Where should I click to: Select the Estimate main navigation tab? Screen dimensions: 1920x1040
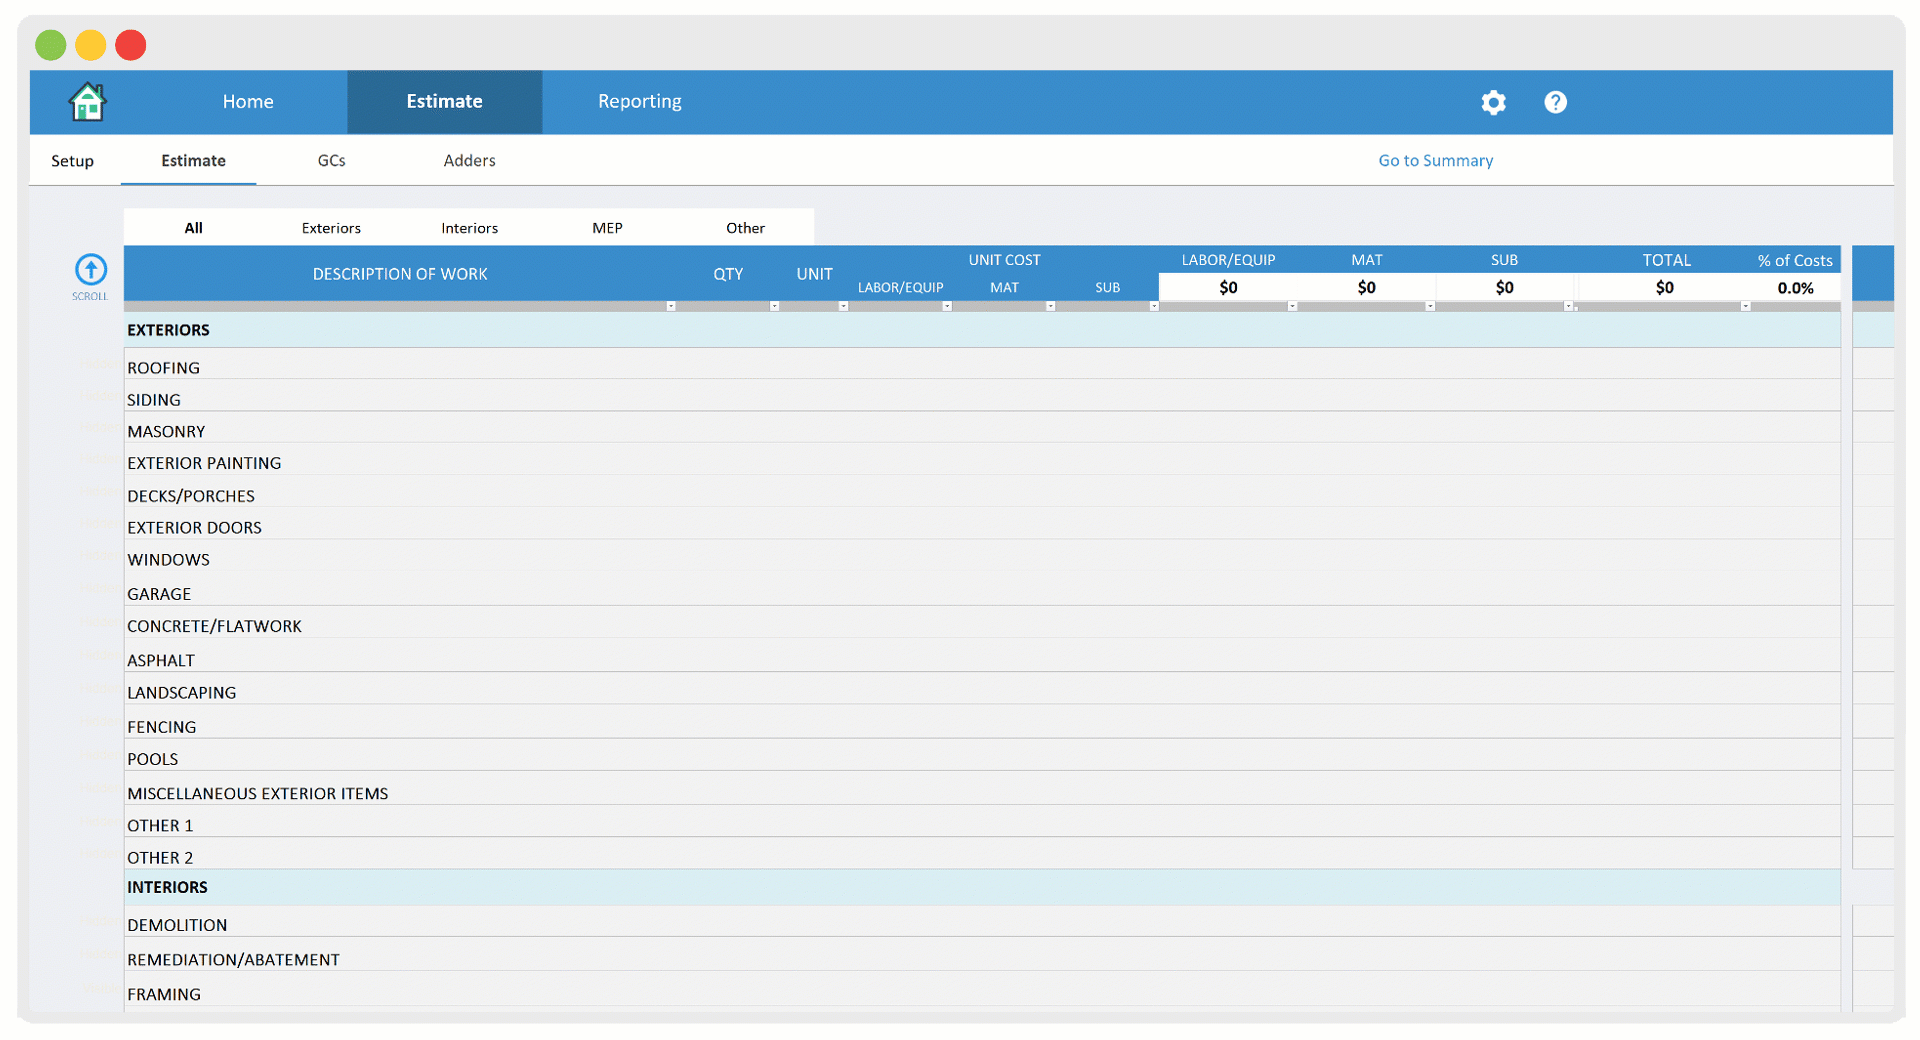[445, 101]
